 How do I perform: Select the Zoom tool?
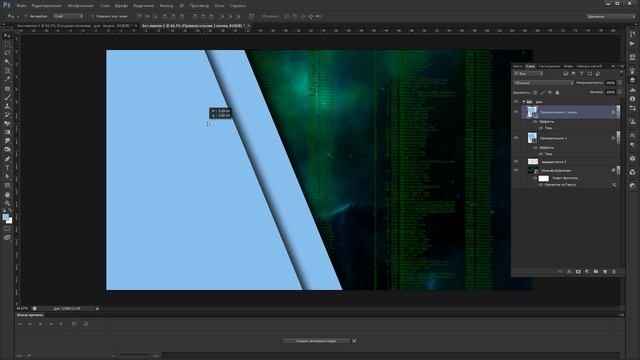point(7,203)
